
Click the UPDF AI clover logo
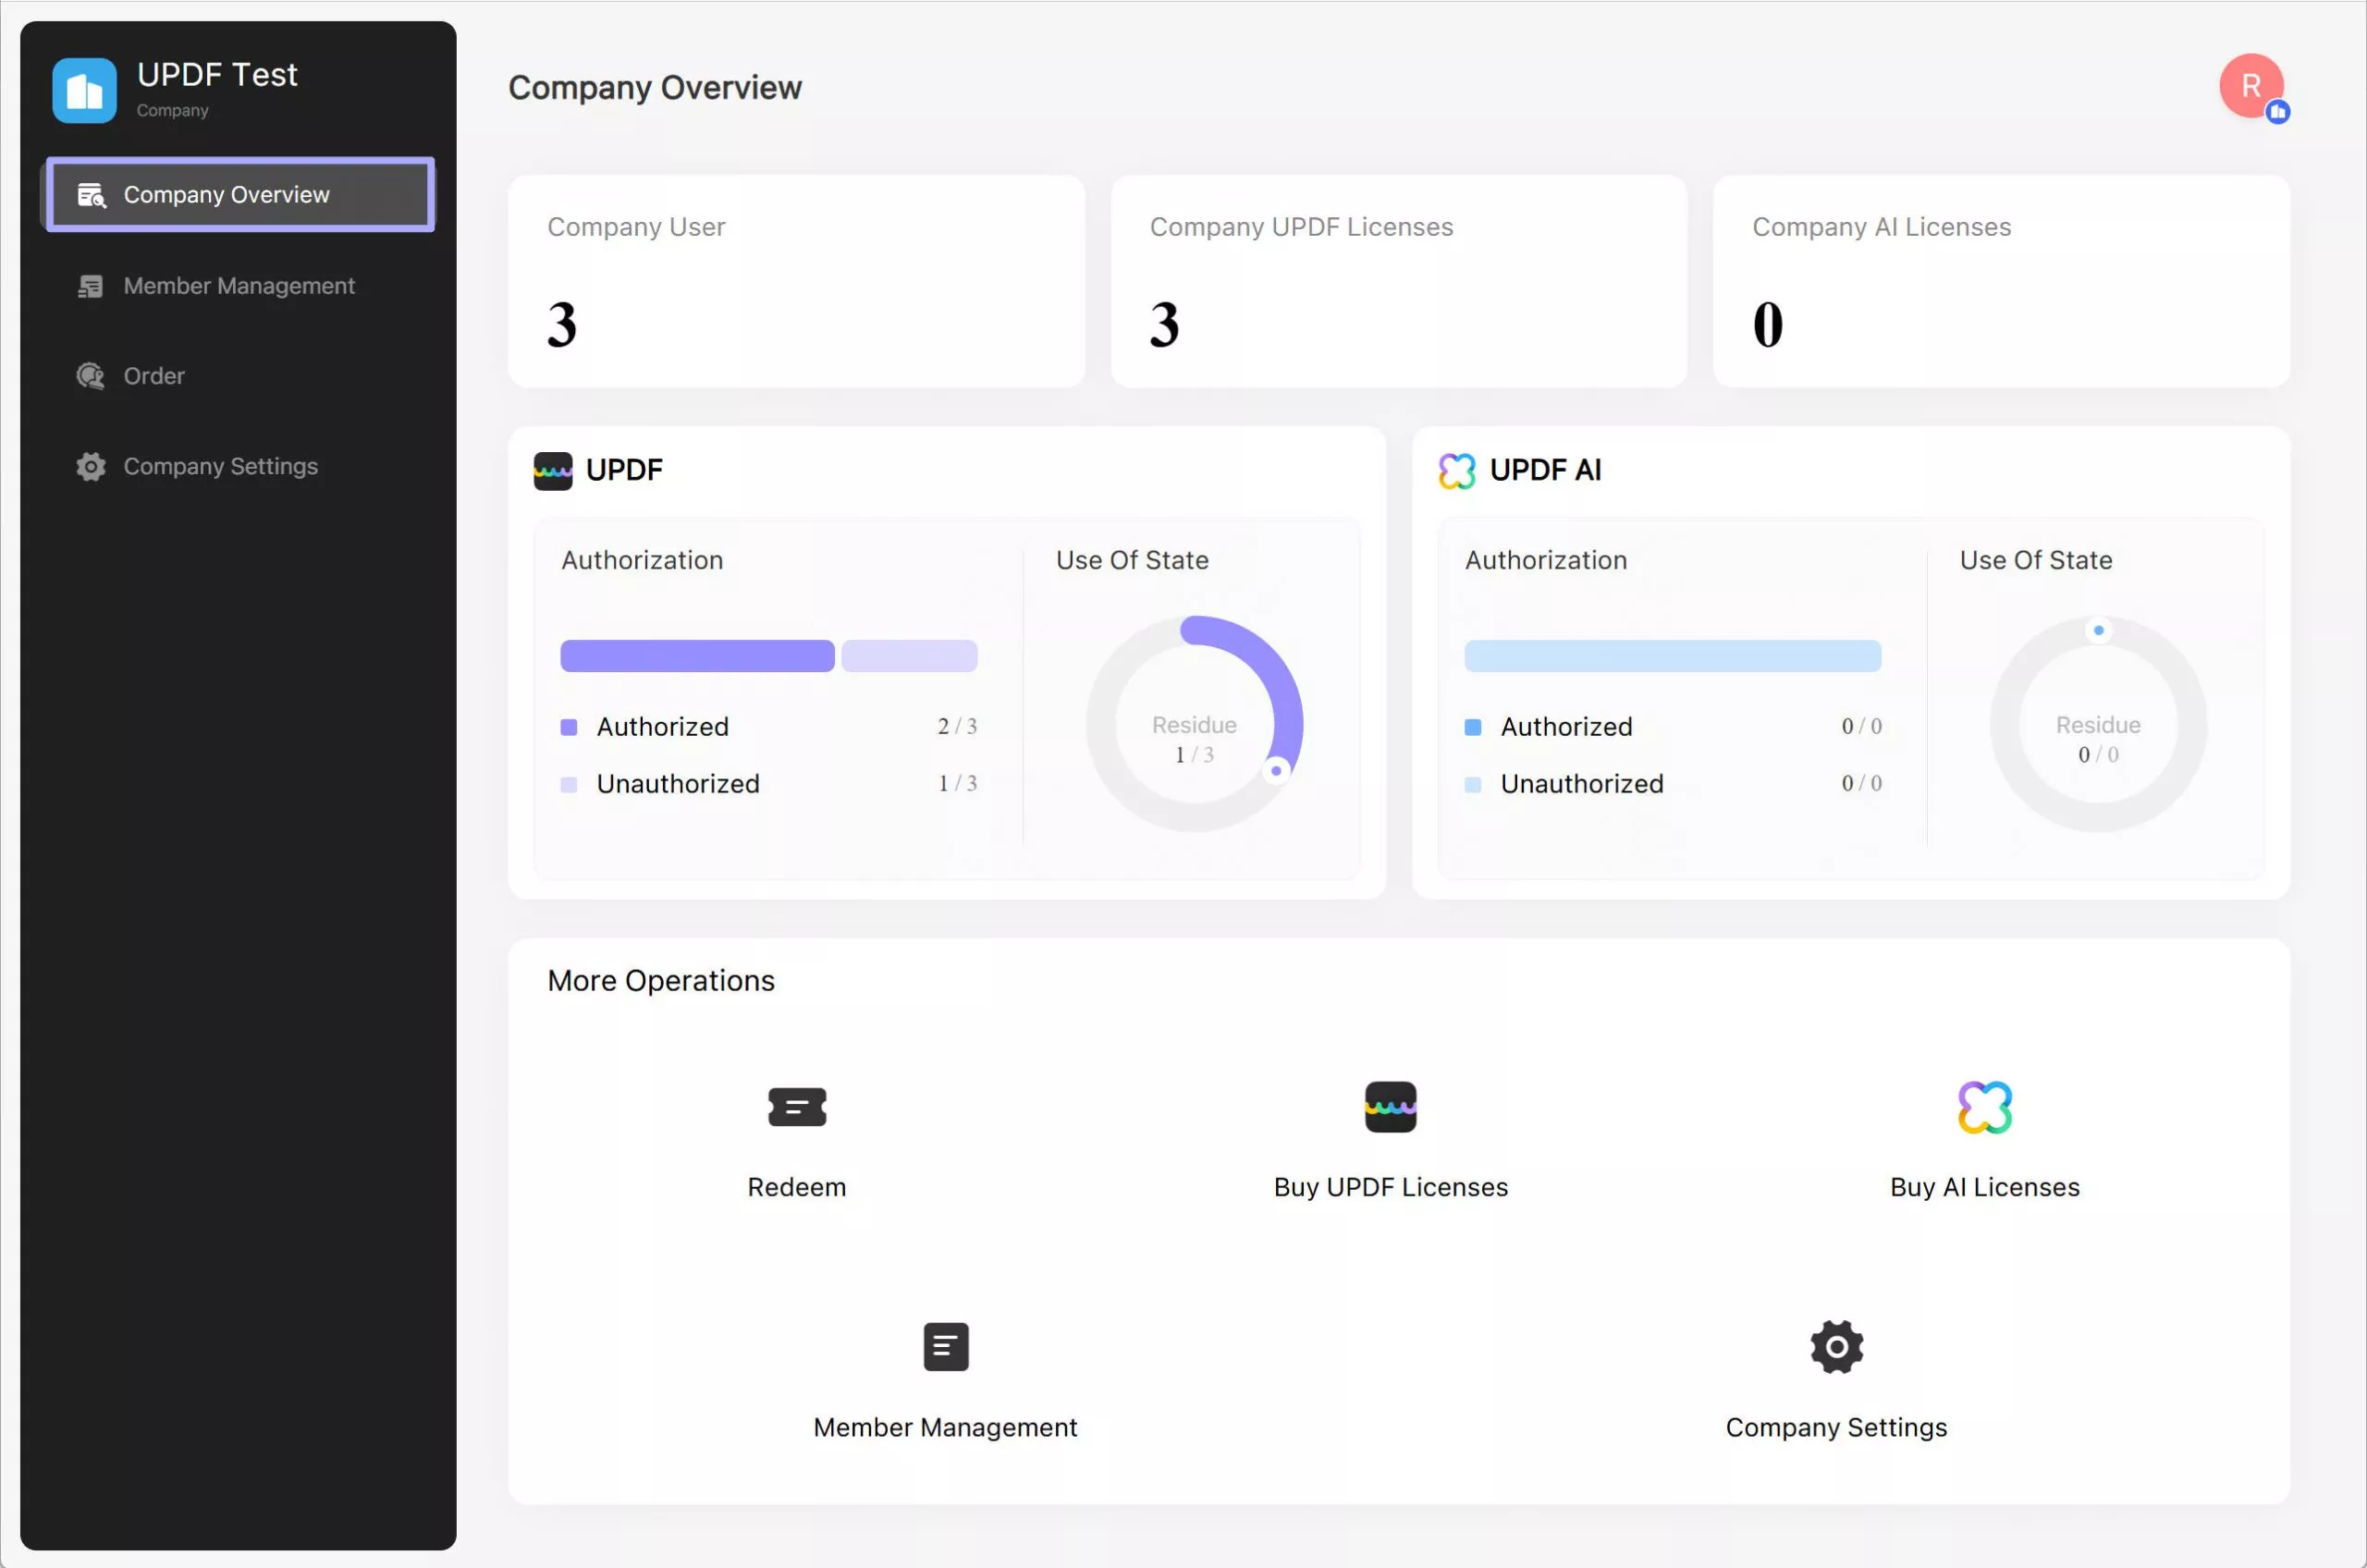click(x=1456, y=471)
